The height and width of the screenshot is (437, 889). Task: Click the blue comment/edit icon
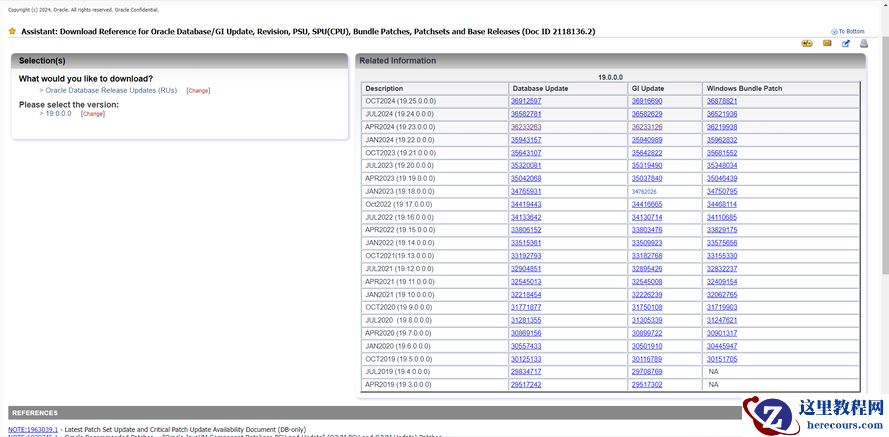tap(846, 44)
